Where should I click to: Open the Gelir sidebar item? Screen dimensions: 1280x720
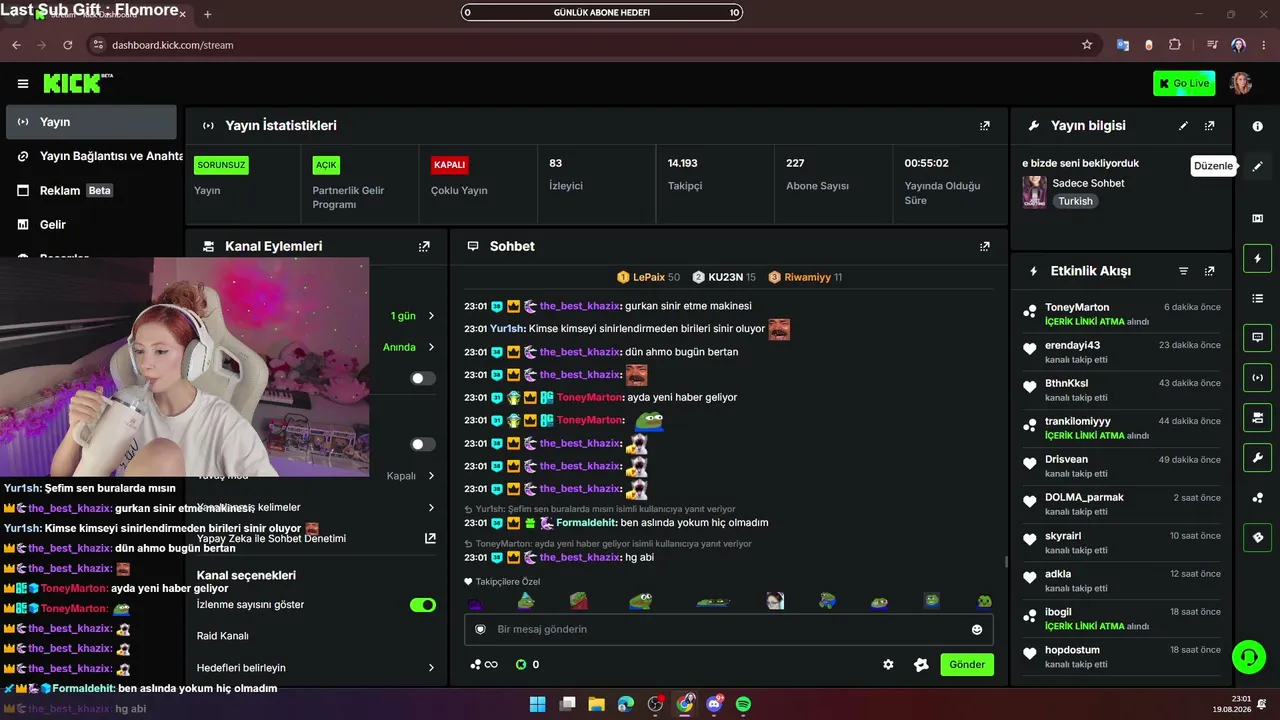coord(91,225)
